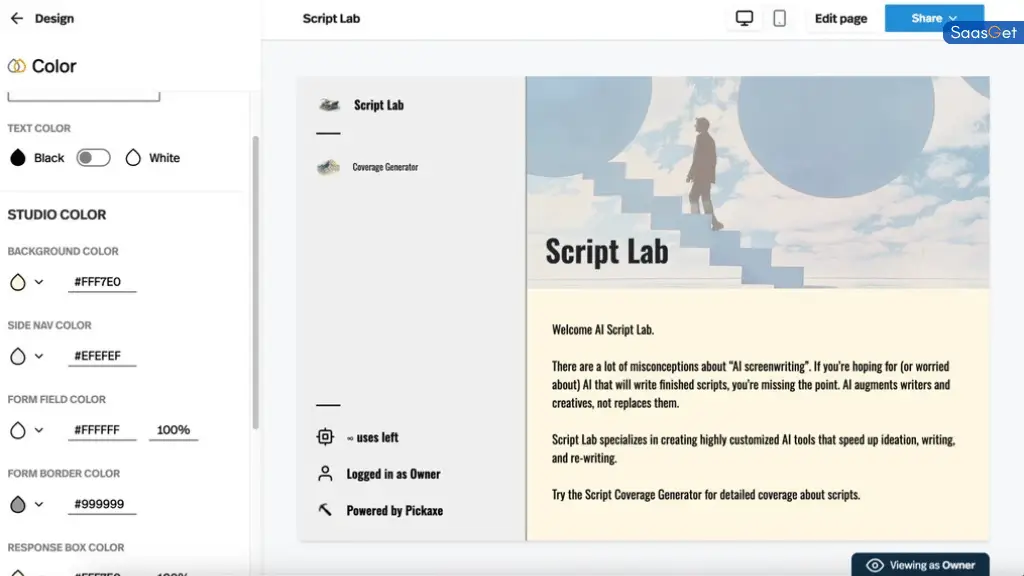Click the Viewing as Owner button

(x=920, y=565)
